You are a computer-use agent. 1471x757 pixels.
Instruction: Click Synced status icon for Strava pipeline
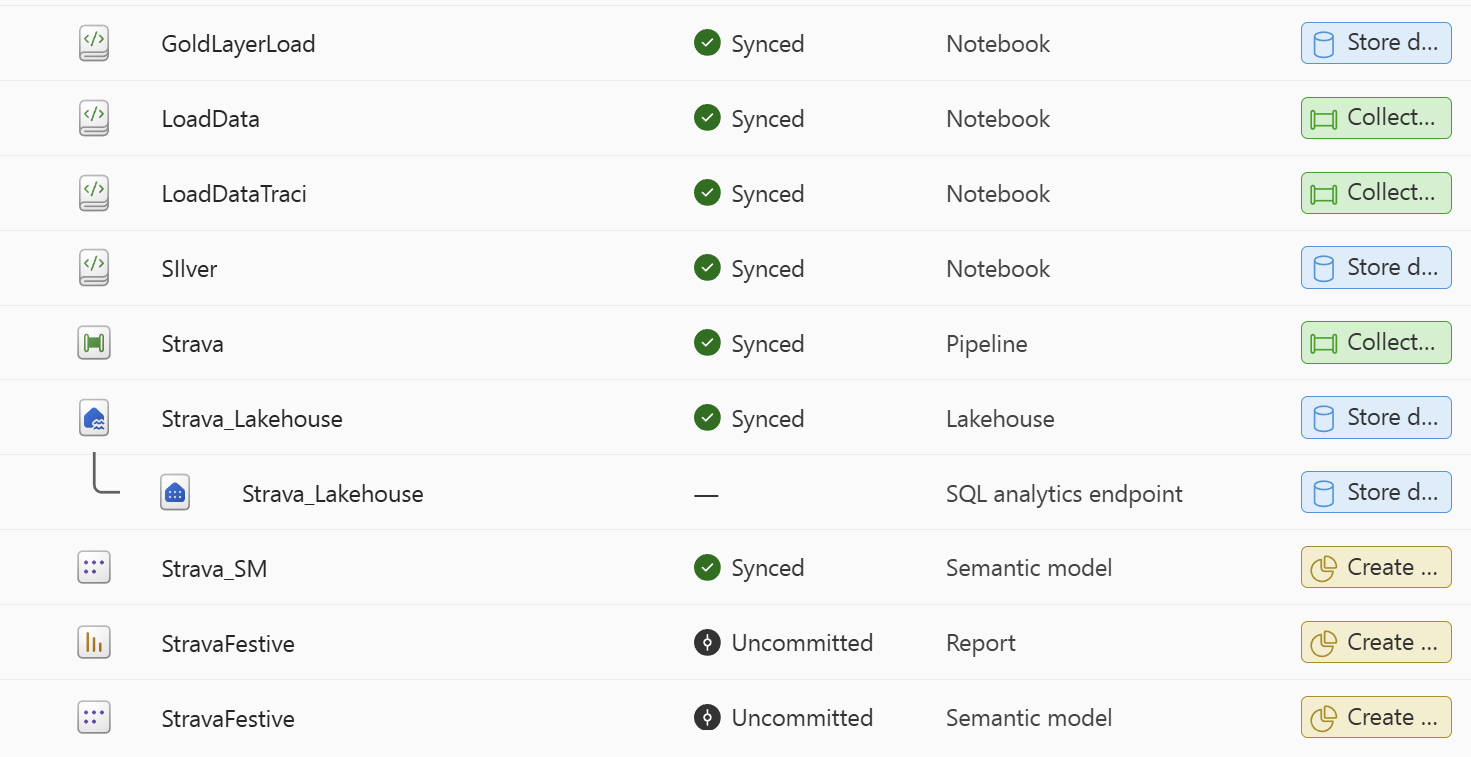(x=707, y=343)
